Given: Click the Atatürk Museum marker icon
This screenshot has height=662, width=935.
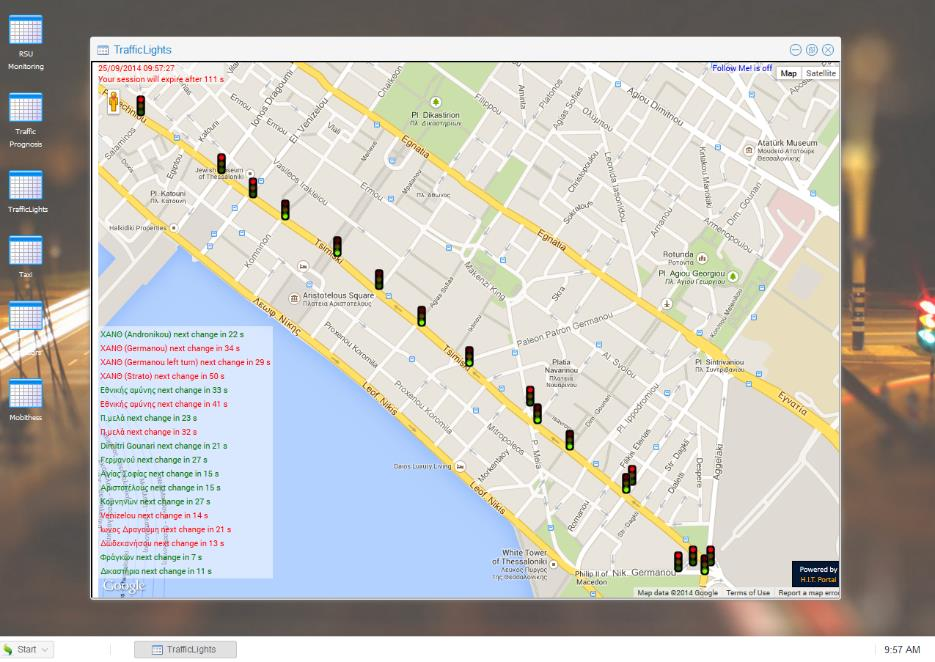Looking at the screenshot, I should [x=749, y=150].
